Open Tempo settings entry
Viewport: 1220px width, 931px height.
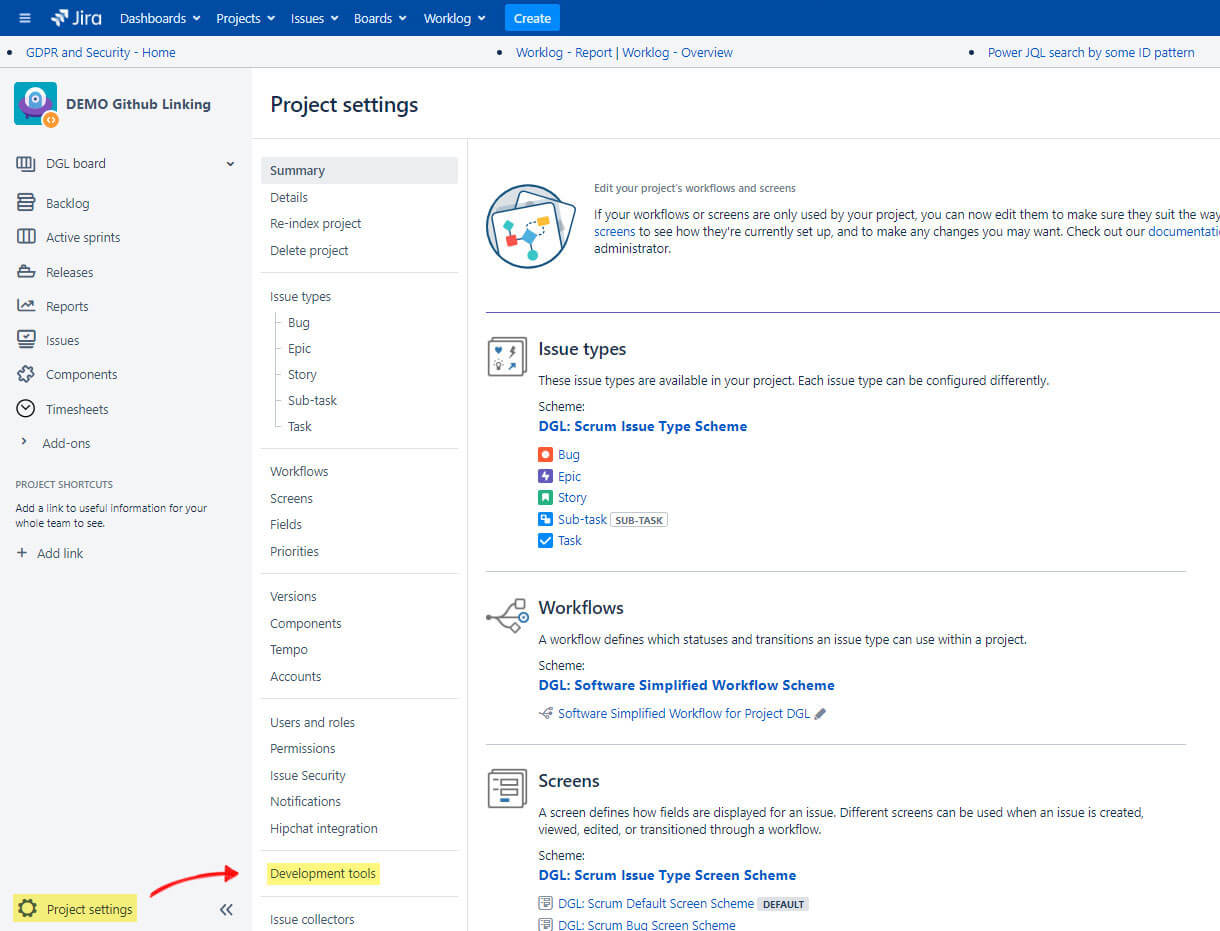289,649
